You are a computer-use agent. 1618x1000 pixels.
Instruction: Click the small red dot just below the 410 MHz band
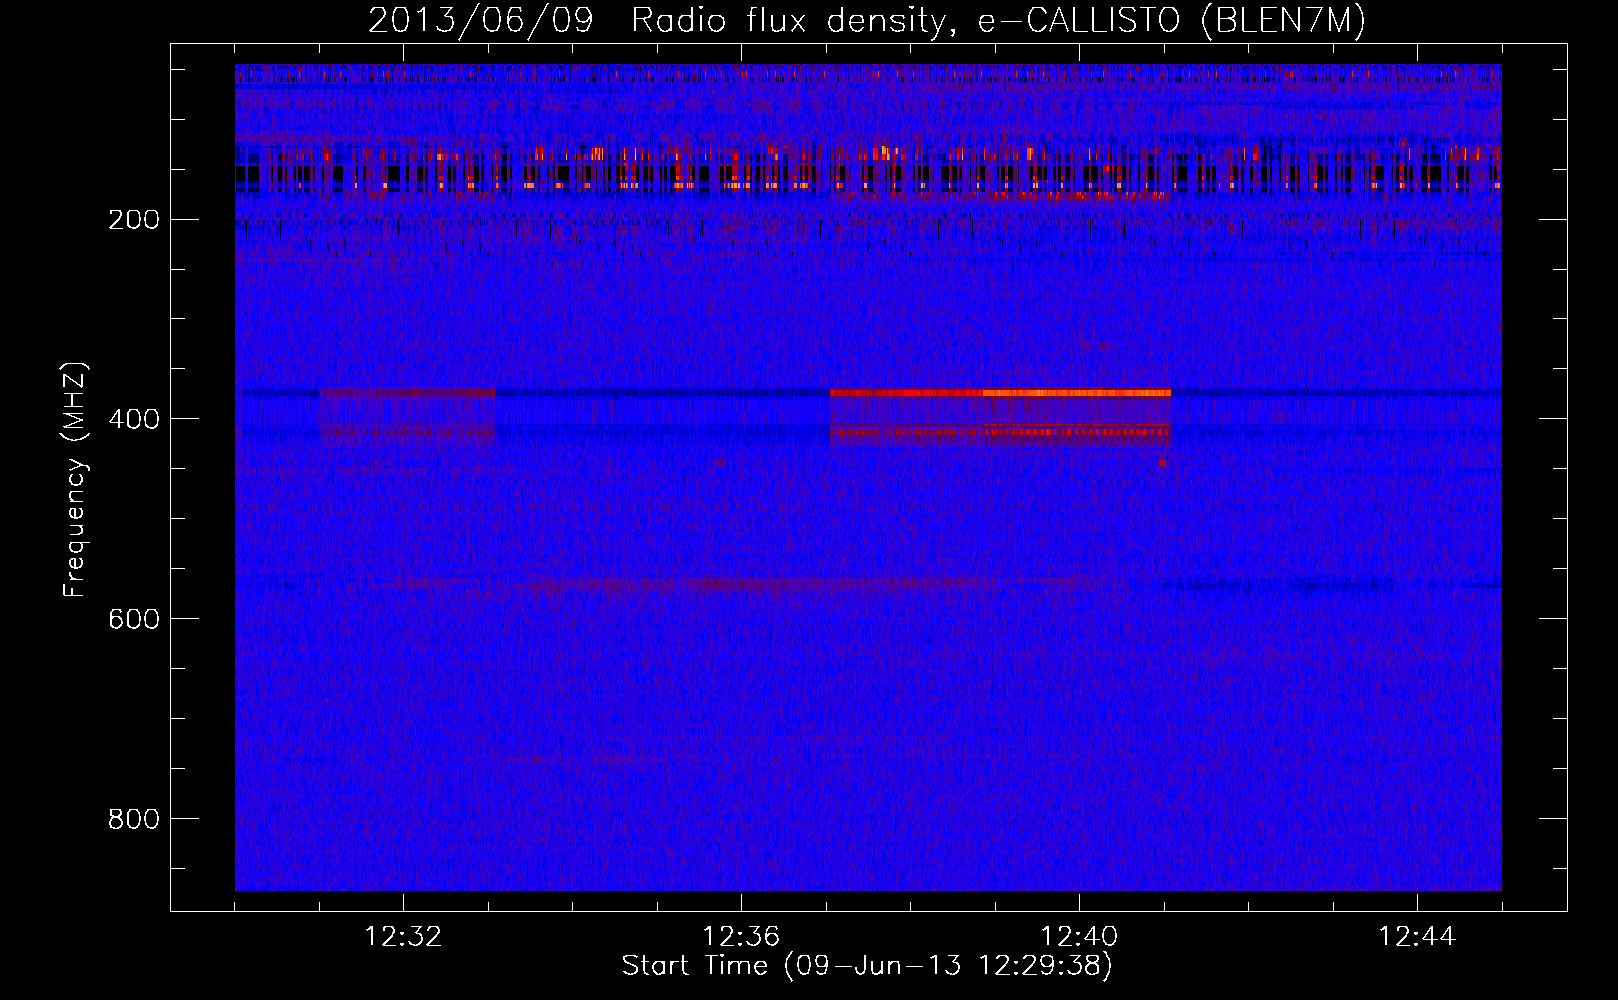pyautogui.click(x=1162, y=463)
